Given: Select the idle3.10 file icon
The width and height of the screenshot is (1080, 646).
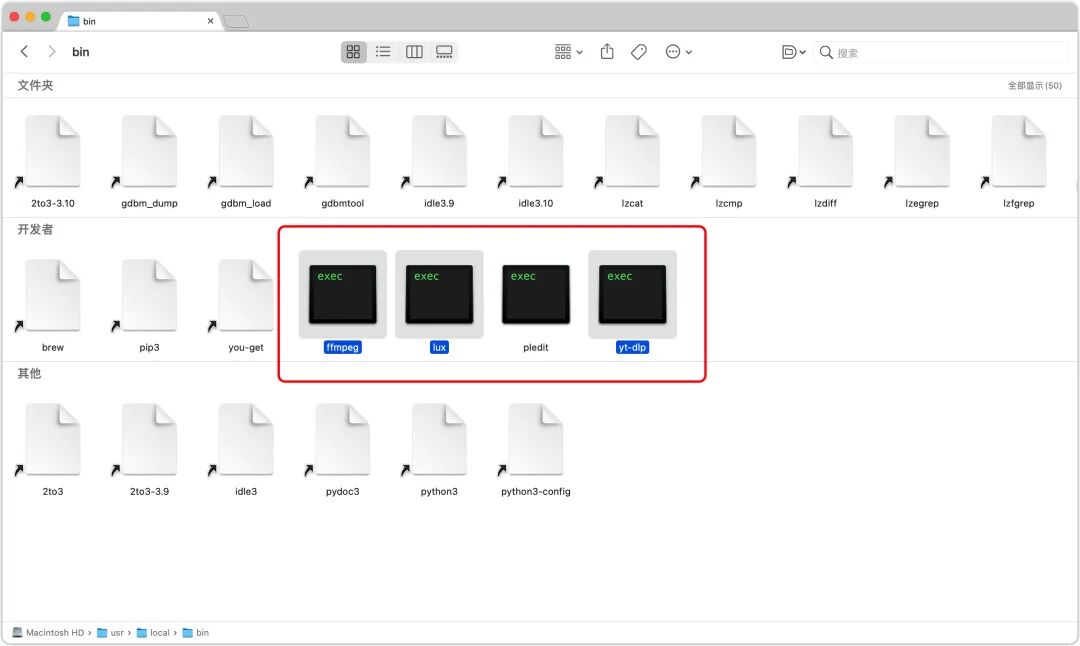Looking at the screenshot, I should pyautogui.click(x=536, y=152).
